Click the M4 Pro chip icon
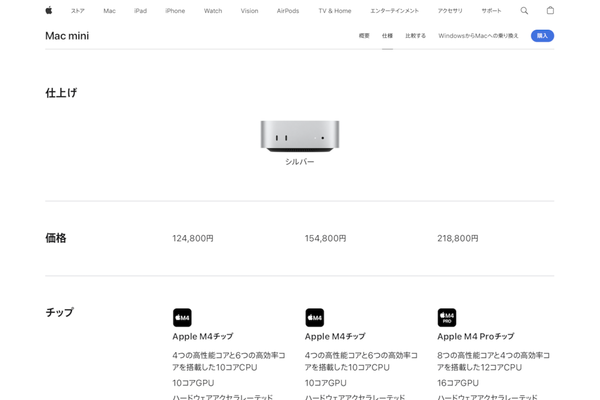The height and width of the screenshot is (400, 600). tap(447, 317)
